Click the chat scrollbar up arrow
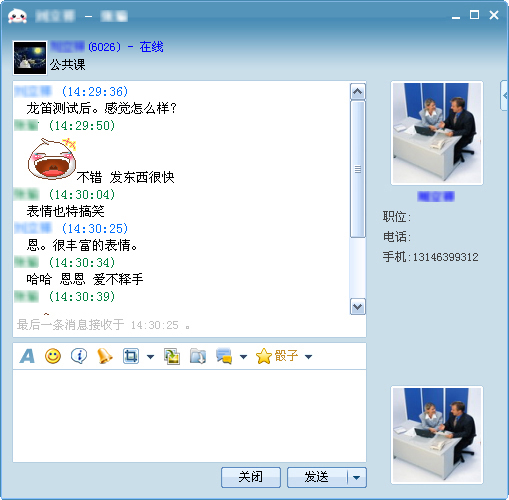The width and height of the screenshot is (509, 500). tap(358, 91)
